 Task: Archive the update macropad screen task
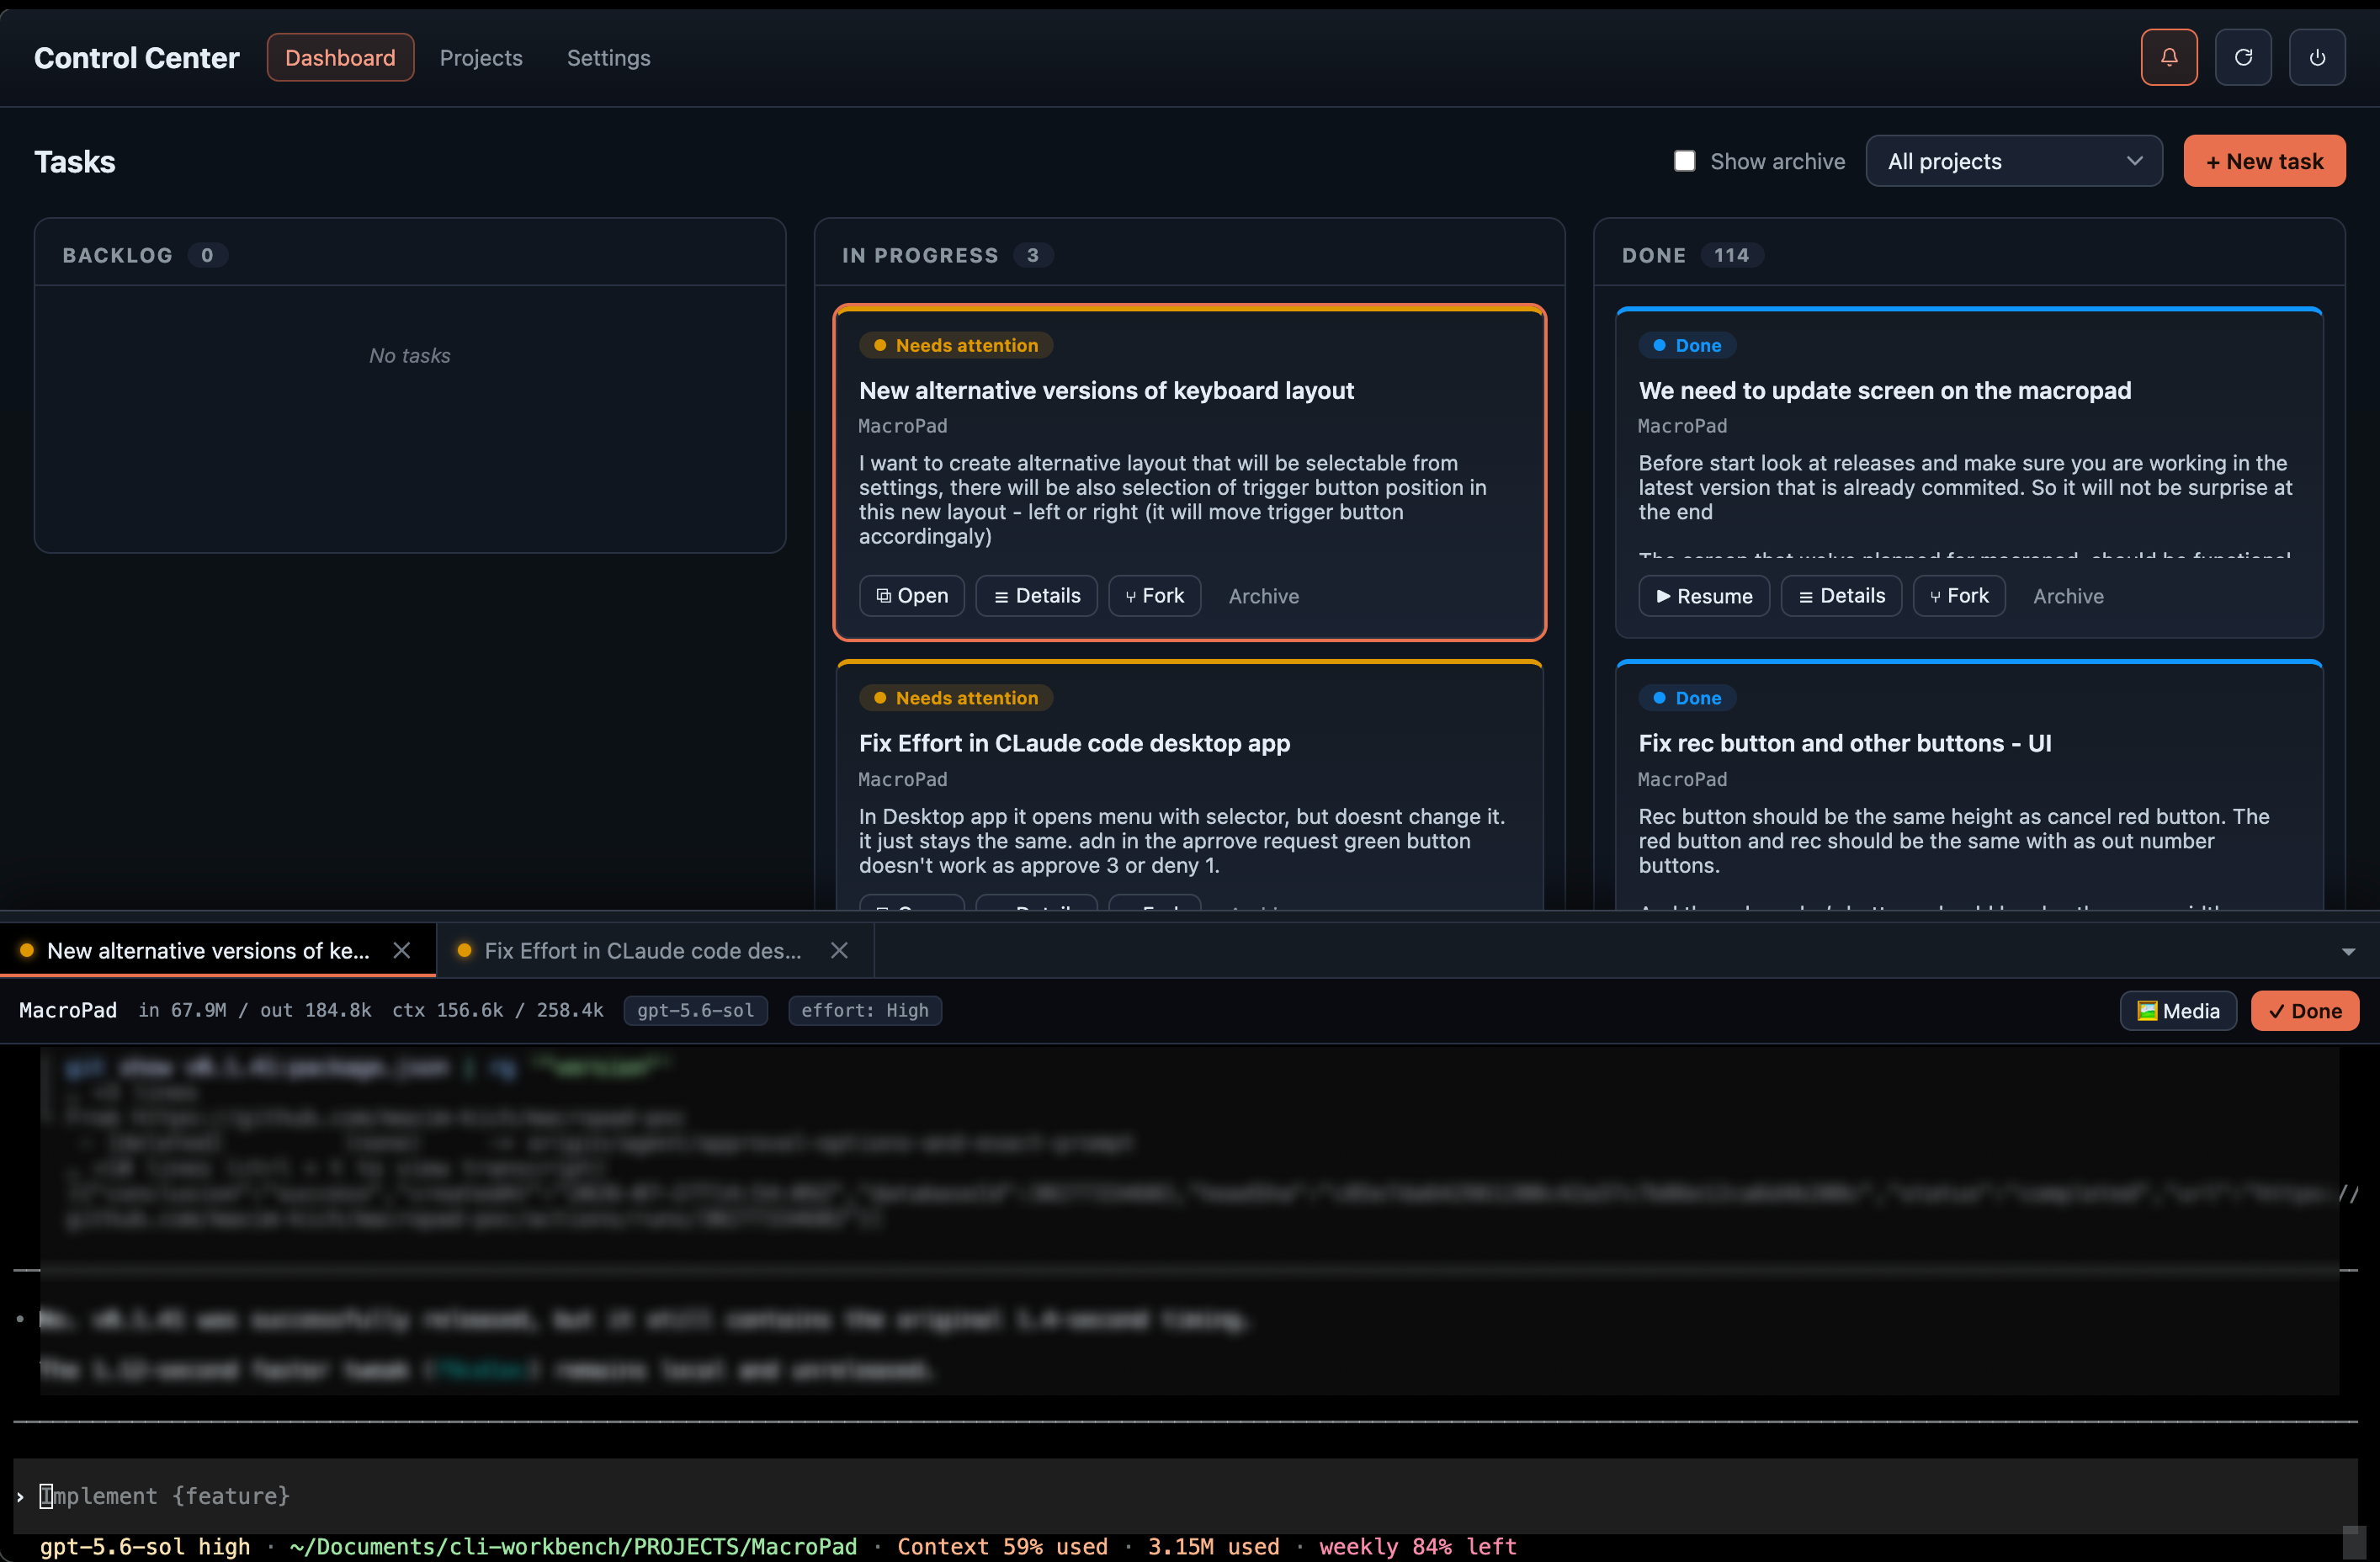2068,596
